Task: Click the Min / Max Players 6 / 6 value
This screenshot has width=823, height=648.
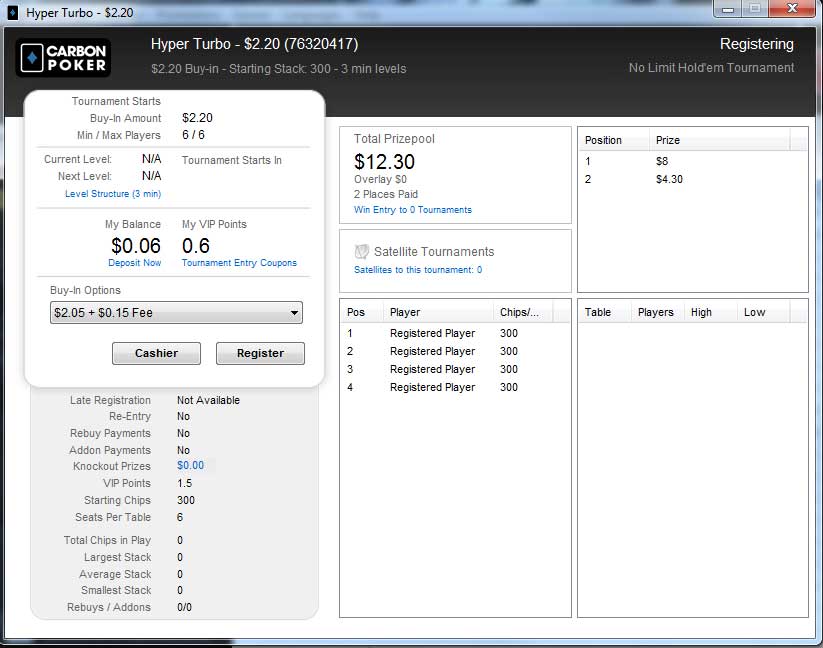Action: (x=193, y=135)
